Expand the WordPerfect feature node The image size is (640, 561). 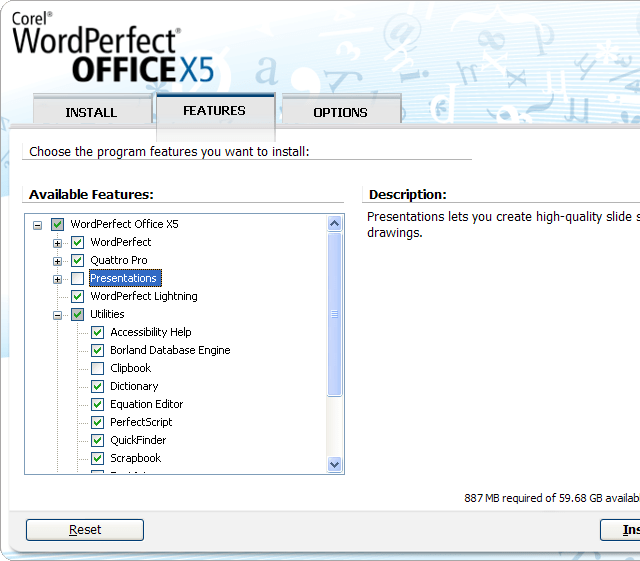click(58, 243)
